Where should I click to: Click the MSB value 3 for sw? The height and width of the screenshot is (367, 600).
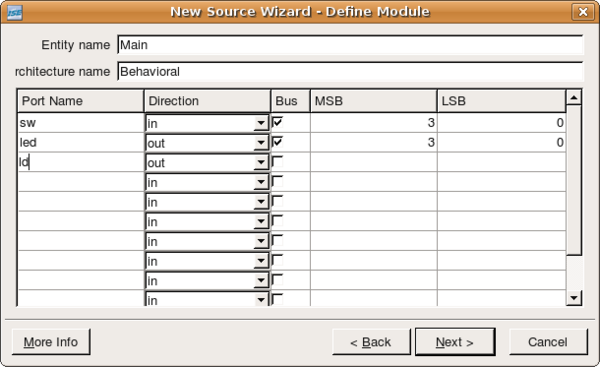click(x=373, y=123)
